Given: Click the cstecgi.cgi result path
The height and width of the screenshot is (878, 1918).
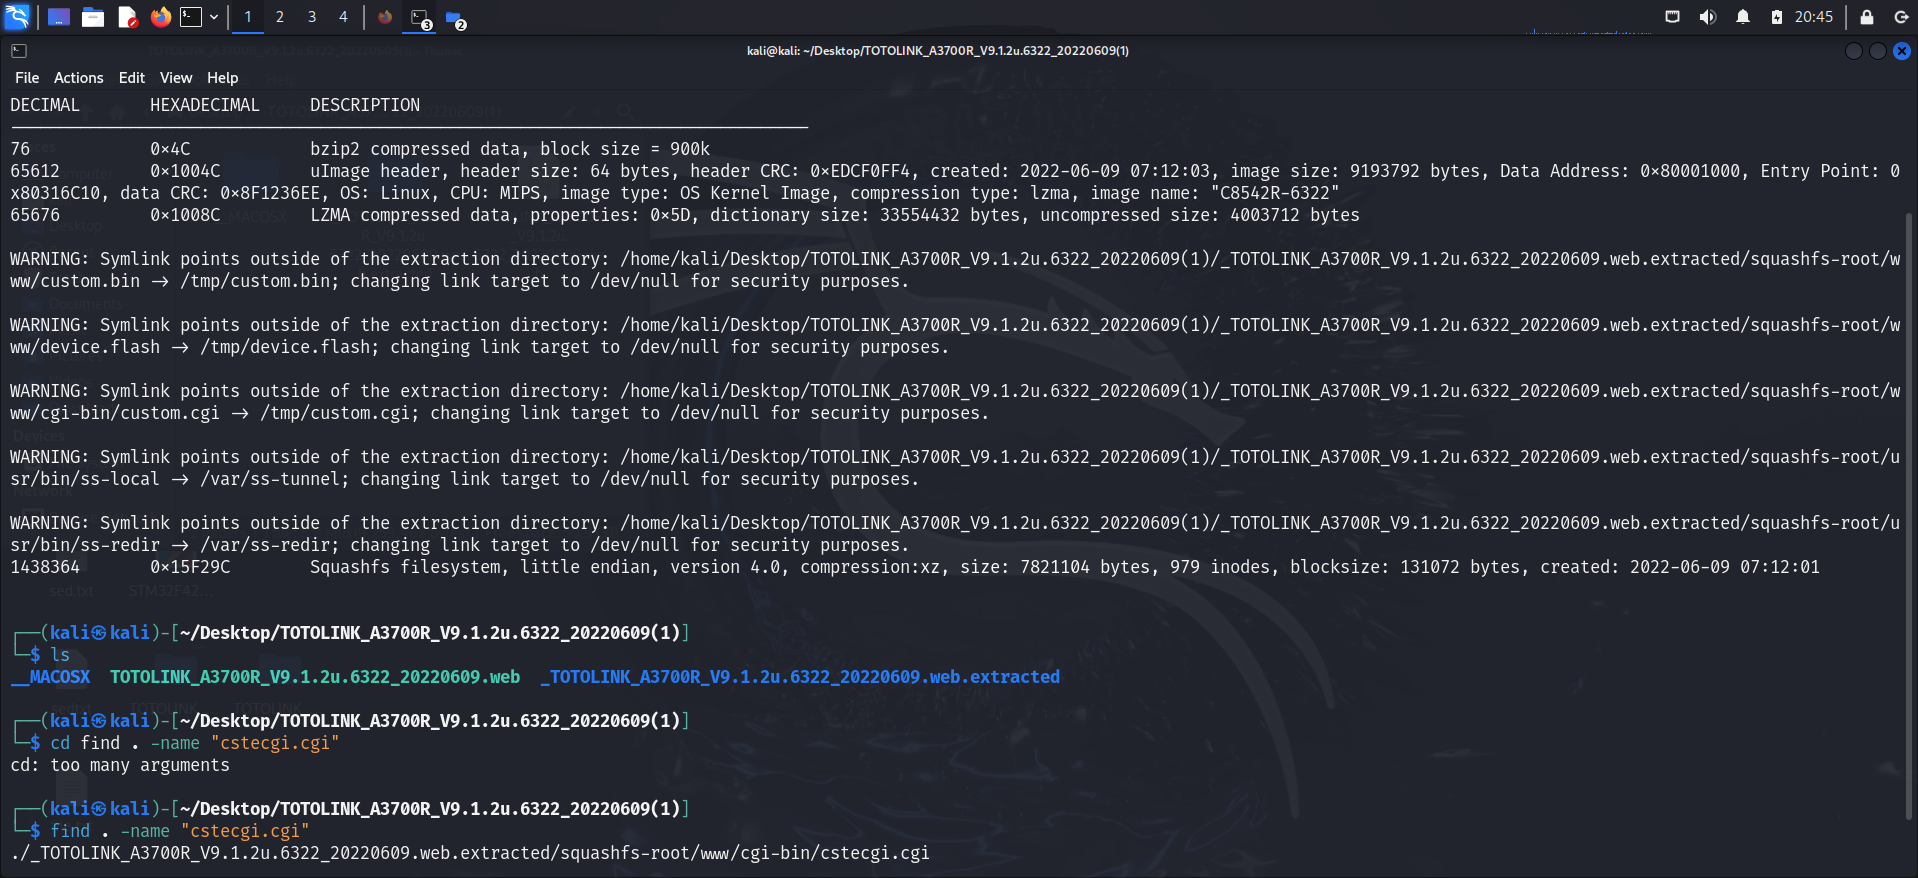Looking at the screenshot, I should pyautogui.click(x=470, y=853).
